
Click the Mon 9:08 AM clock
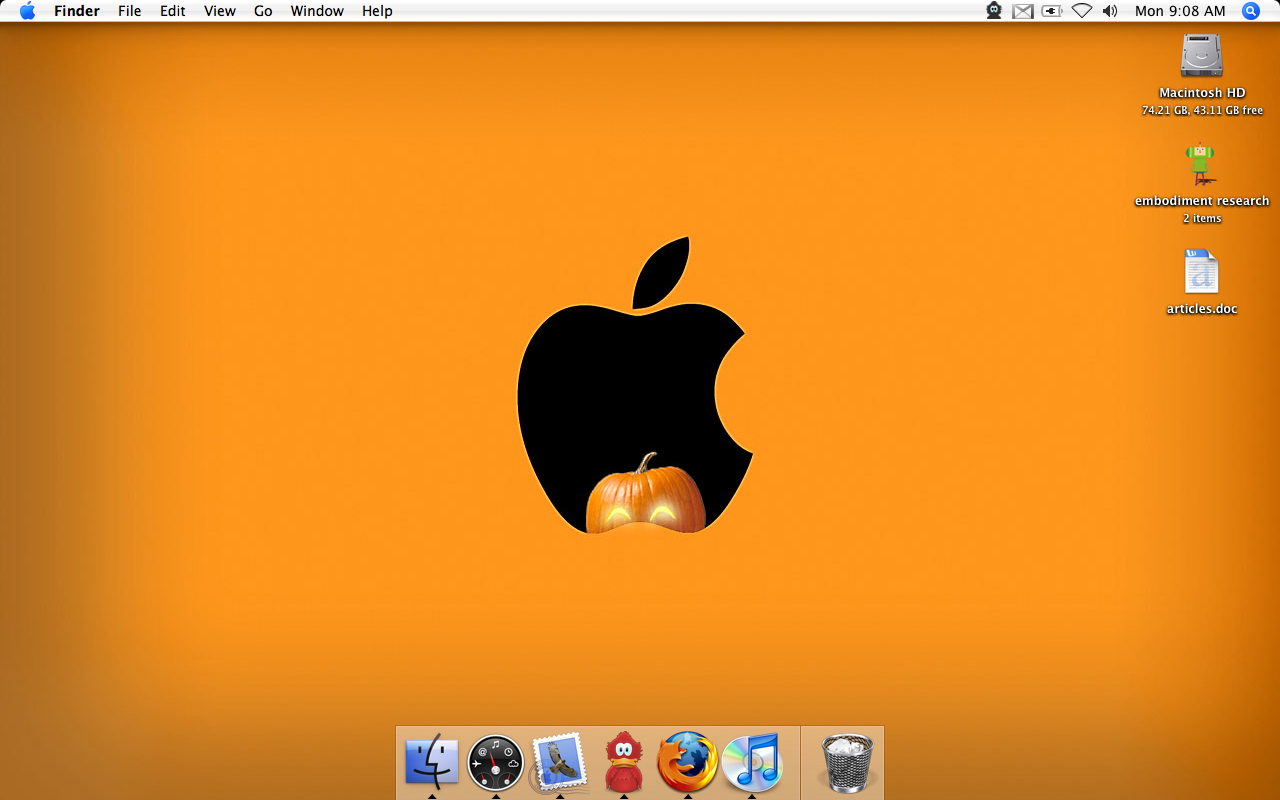1180,11
